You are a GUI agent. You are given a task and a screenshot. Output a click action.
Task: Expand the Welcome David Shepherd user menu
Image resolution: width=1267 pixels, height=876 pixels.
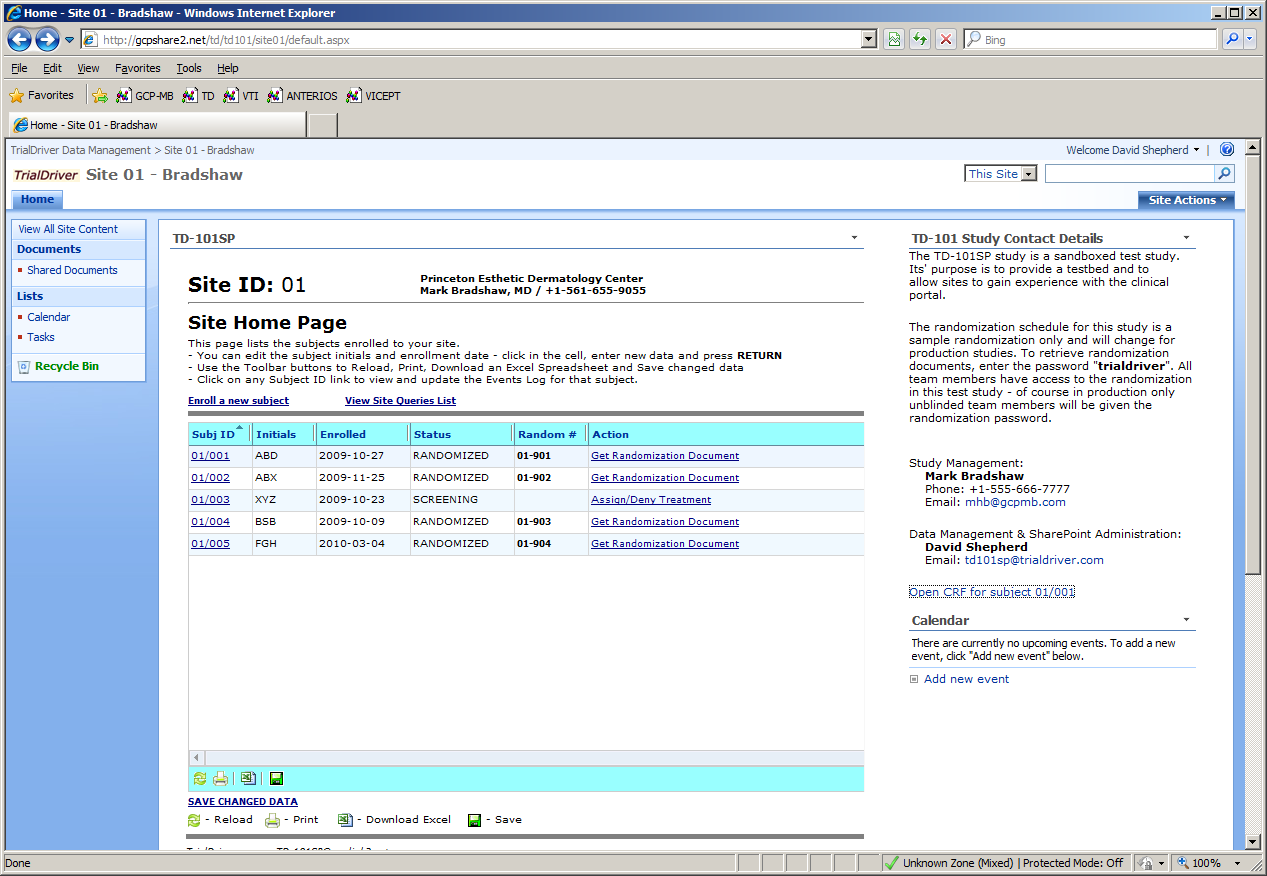tap(1132, 150)
